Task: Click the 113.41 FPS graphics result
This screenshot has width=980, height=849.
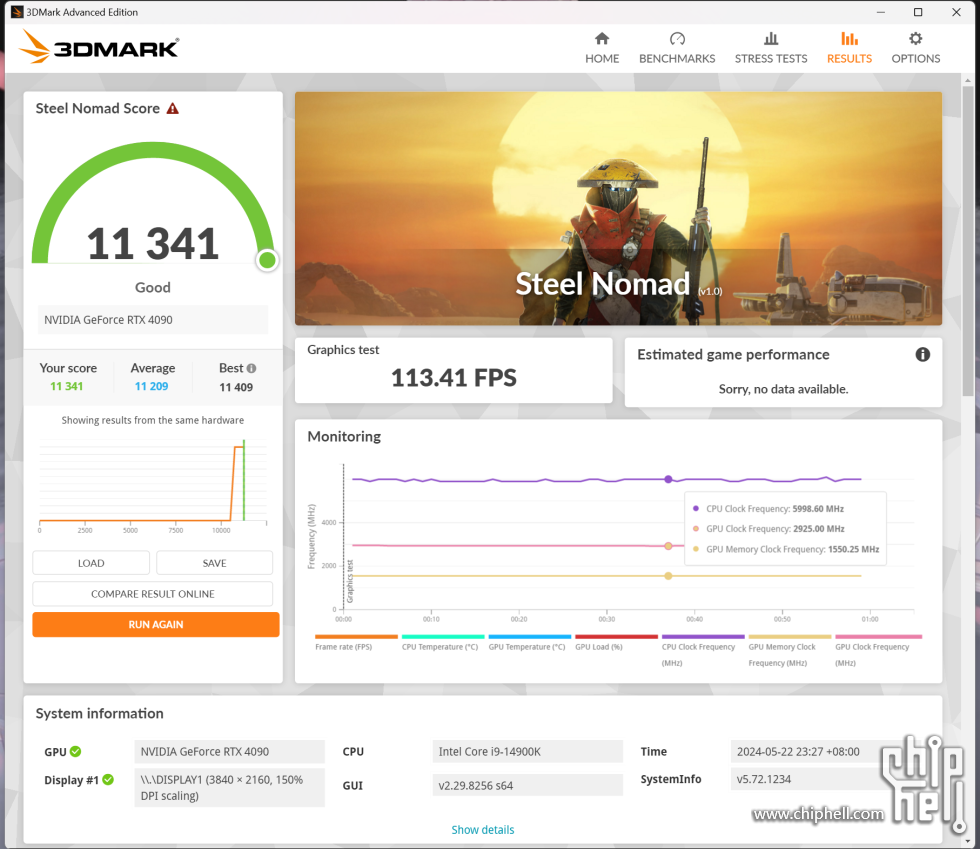Action: pos(454,378)
